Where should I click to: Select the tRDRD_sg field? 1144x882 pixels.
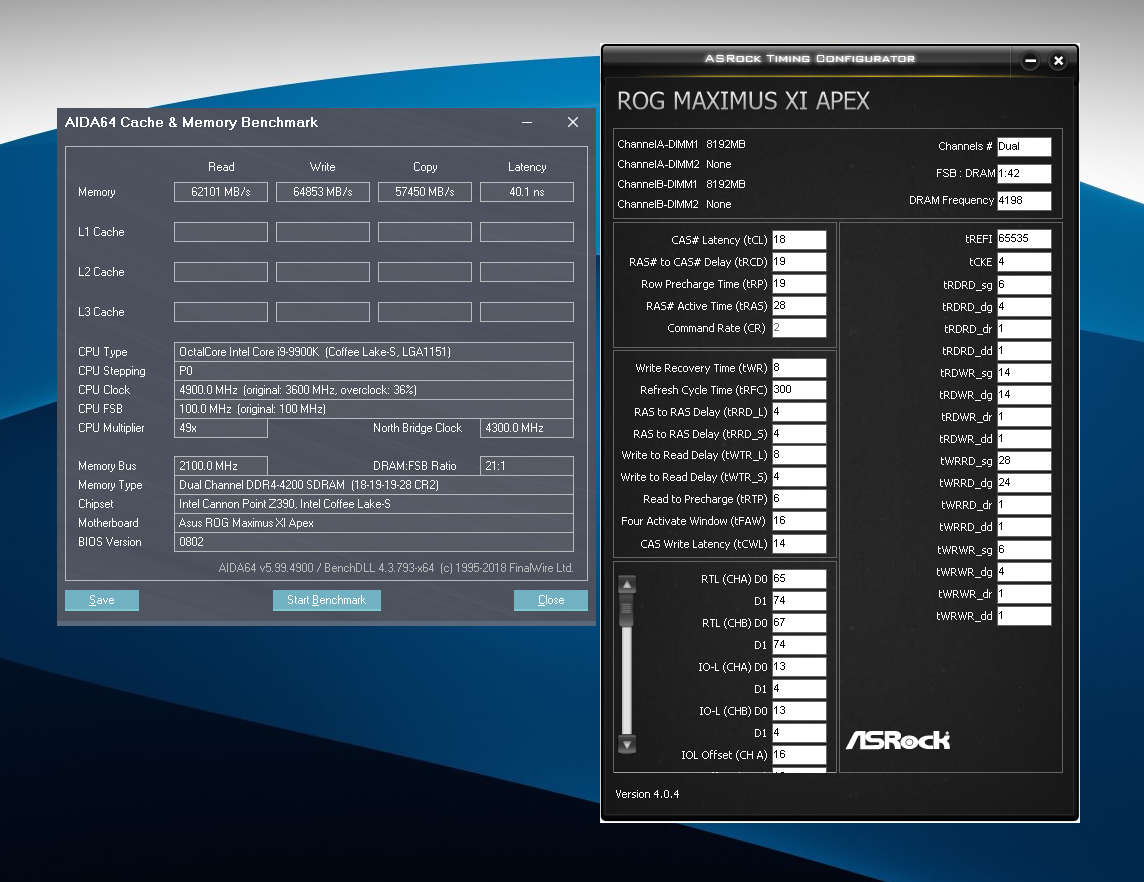[1024, 285]
